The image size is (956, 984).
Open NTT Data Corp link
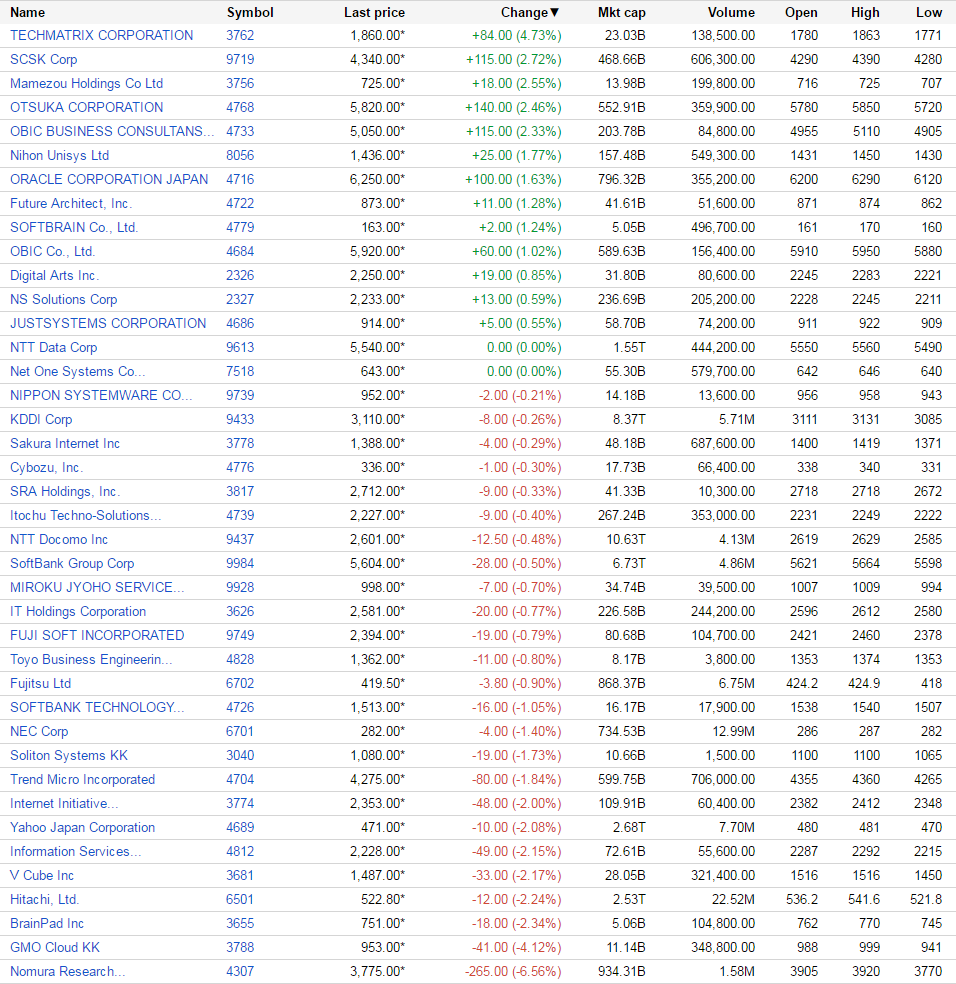(x=53, y=348)
